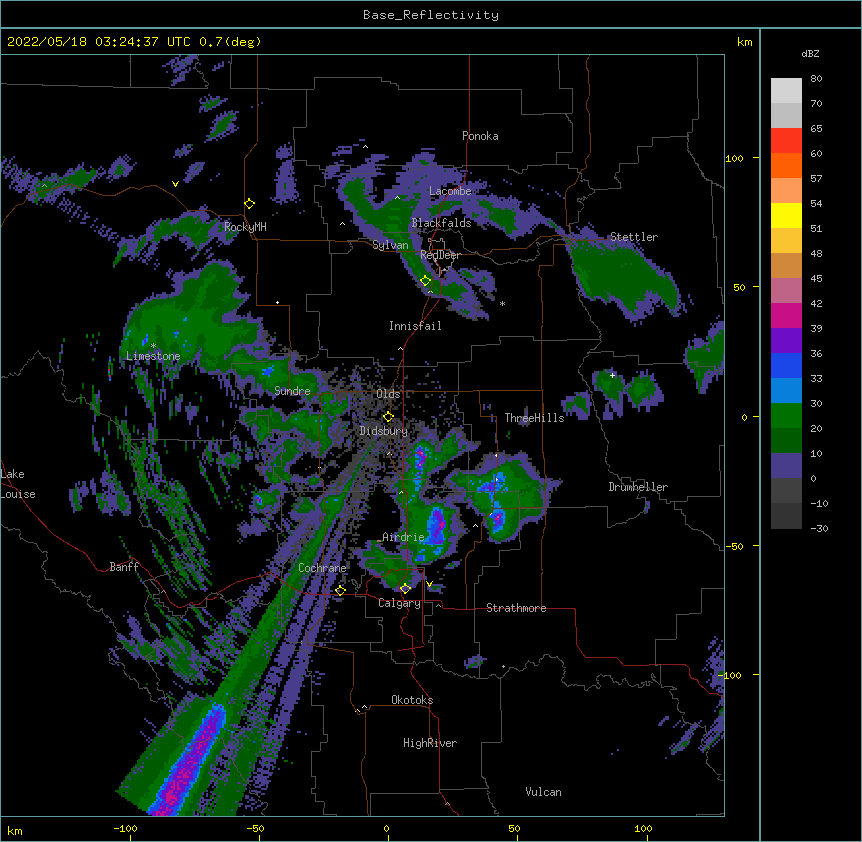Click the dBZ legend heading
862x842 pixels.
point(810,53)
